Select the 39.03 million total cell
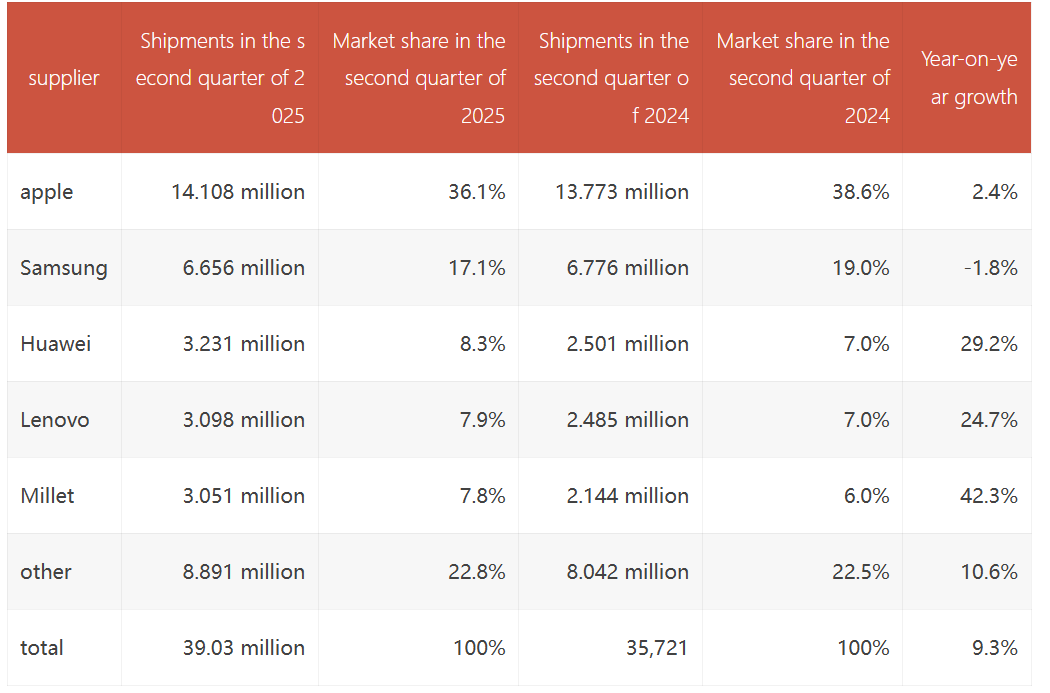Screen dimensions: 1050x693 (x=244, y=648)
